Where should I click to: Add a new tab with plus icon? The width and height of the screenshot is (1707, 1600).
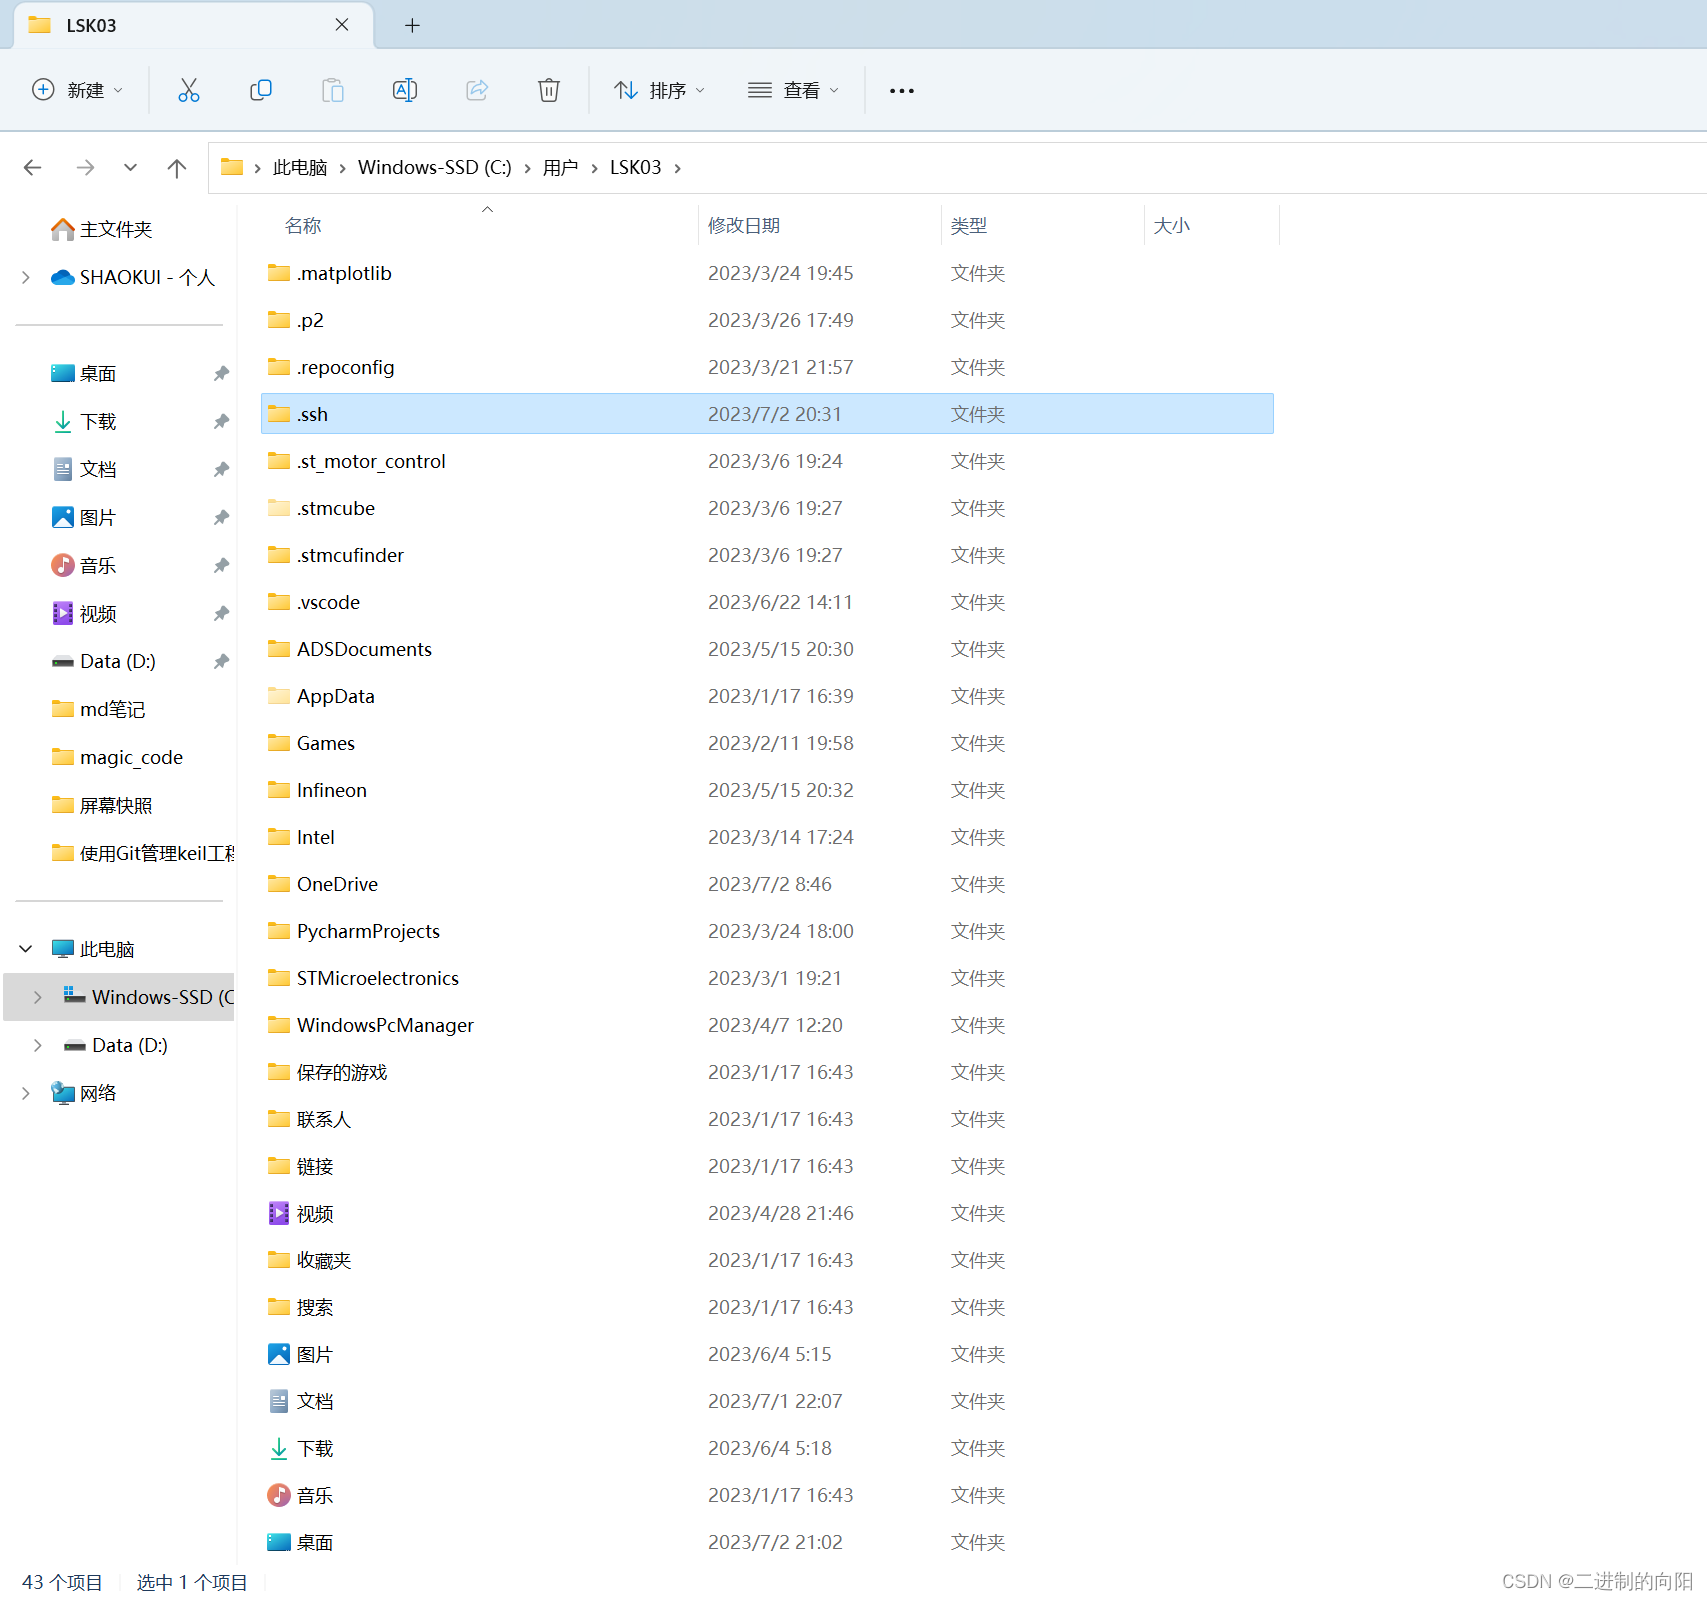tap(412, 25)
